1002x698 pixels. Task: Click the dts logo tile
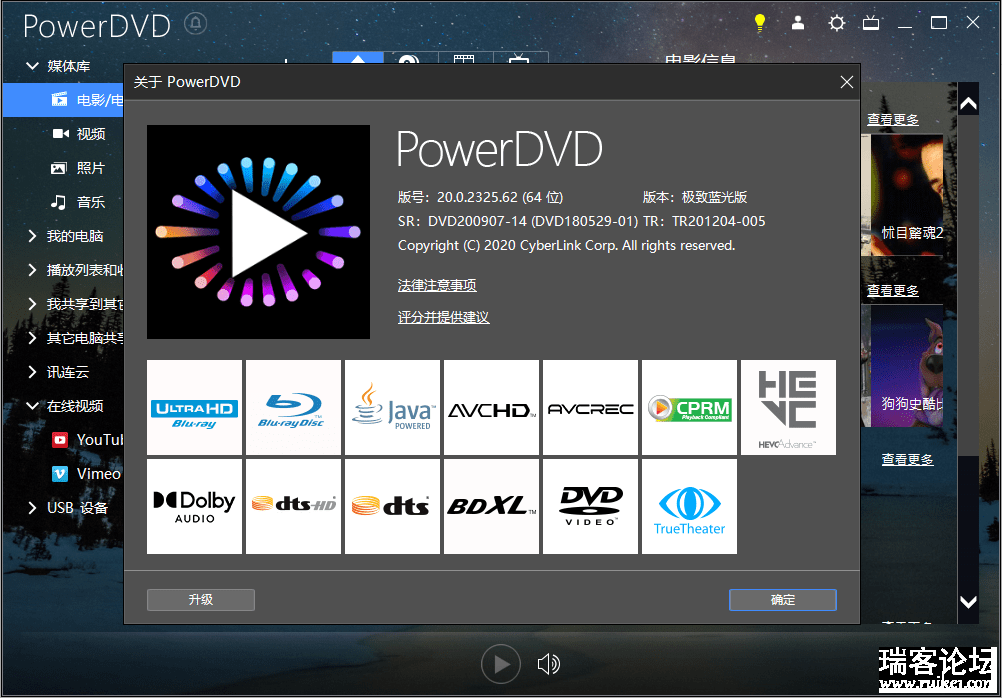coord(392,506)
